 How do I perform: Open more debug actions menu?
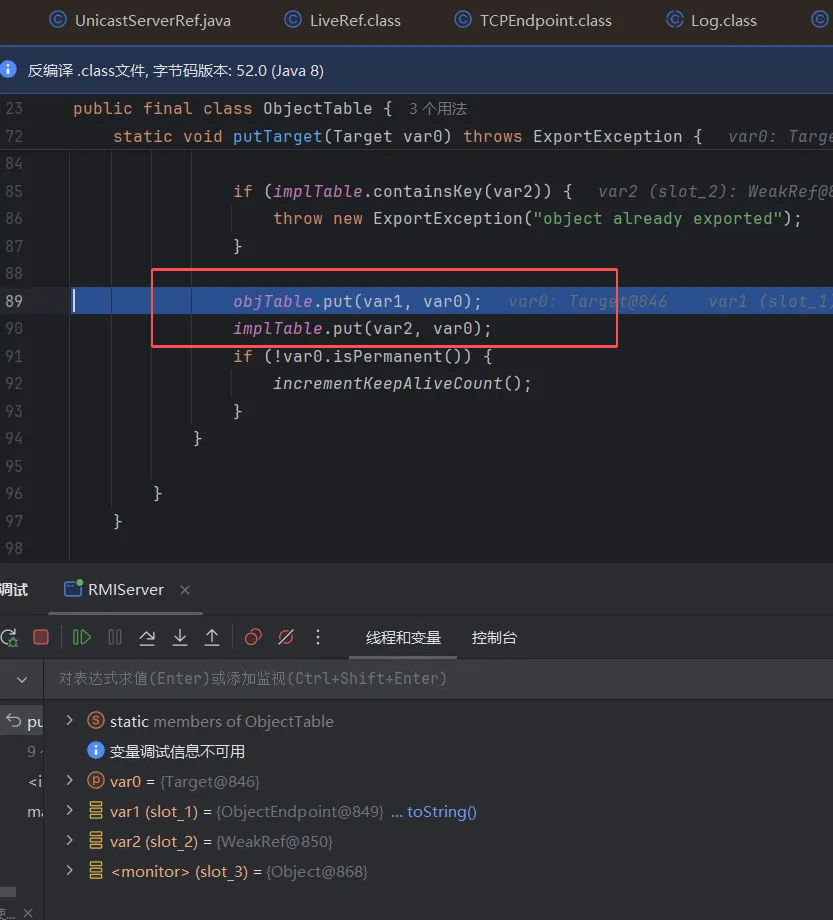point(318,637)
